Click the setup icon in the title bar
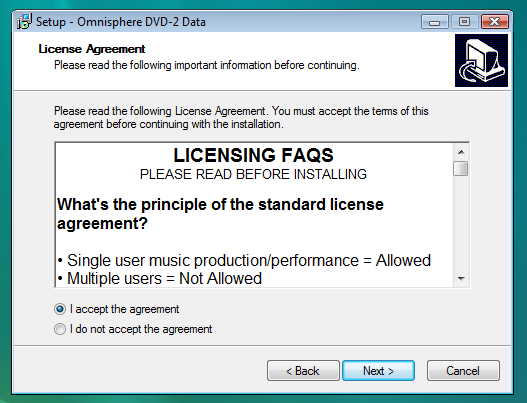The image size is (527, 403). (25, 22)
